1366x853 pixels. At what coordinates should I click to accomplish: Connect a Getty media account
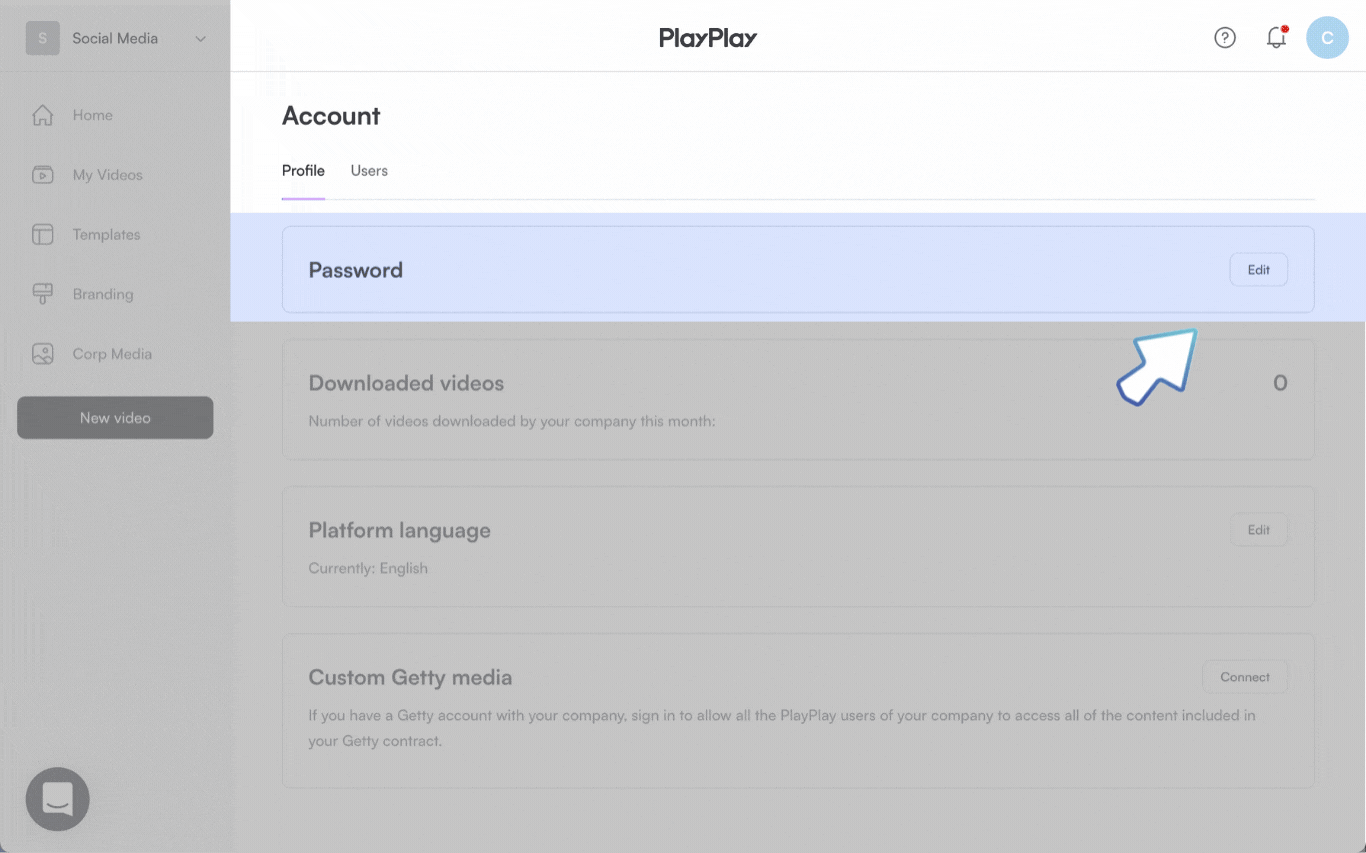[1244, 676]
